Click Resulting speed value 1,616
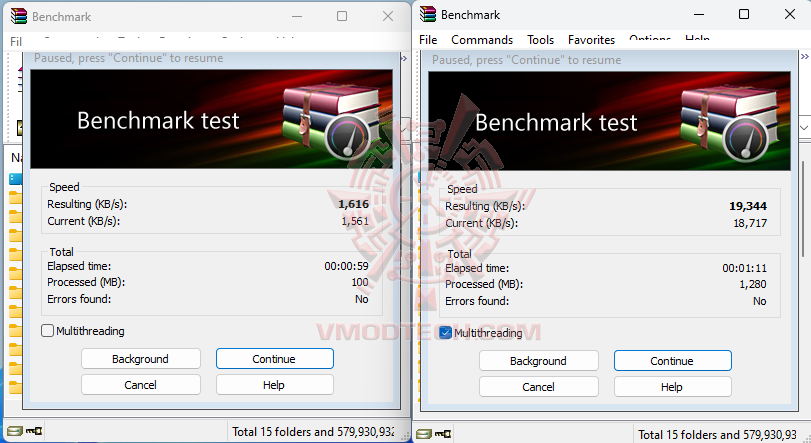The height and width of the screenshot is (443, 811). (354, 204)
